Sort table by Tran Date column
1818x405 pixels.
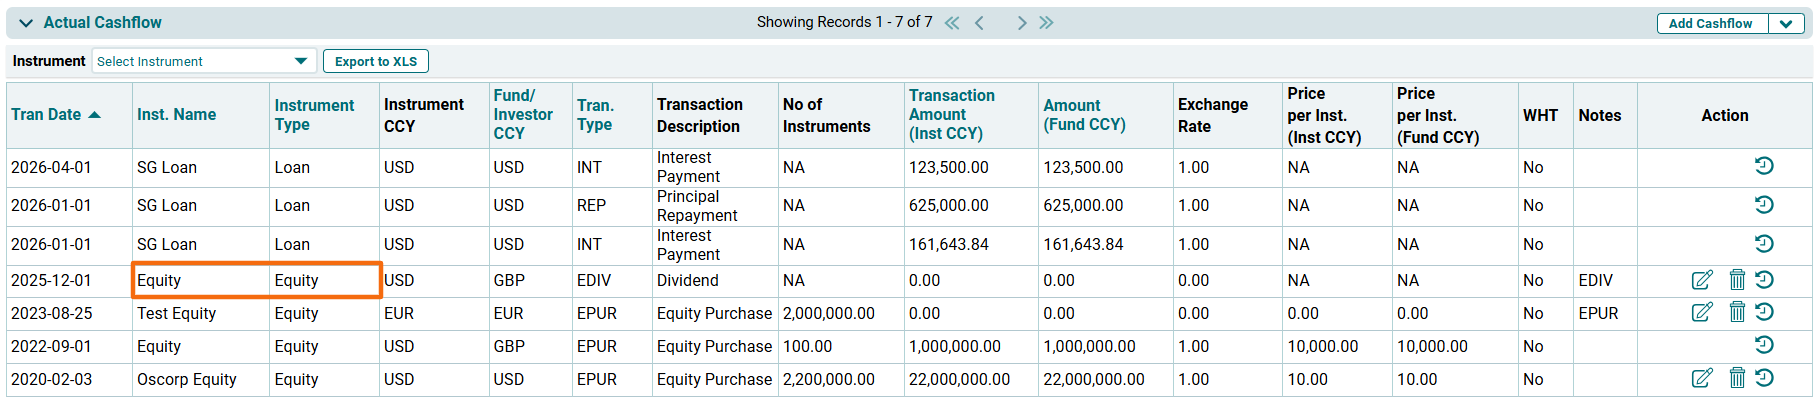click(47, 115)
